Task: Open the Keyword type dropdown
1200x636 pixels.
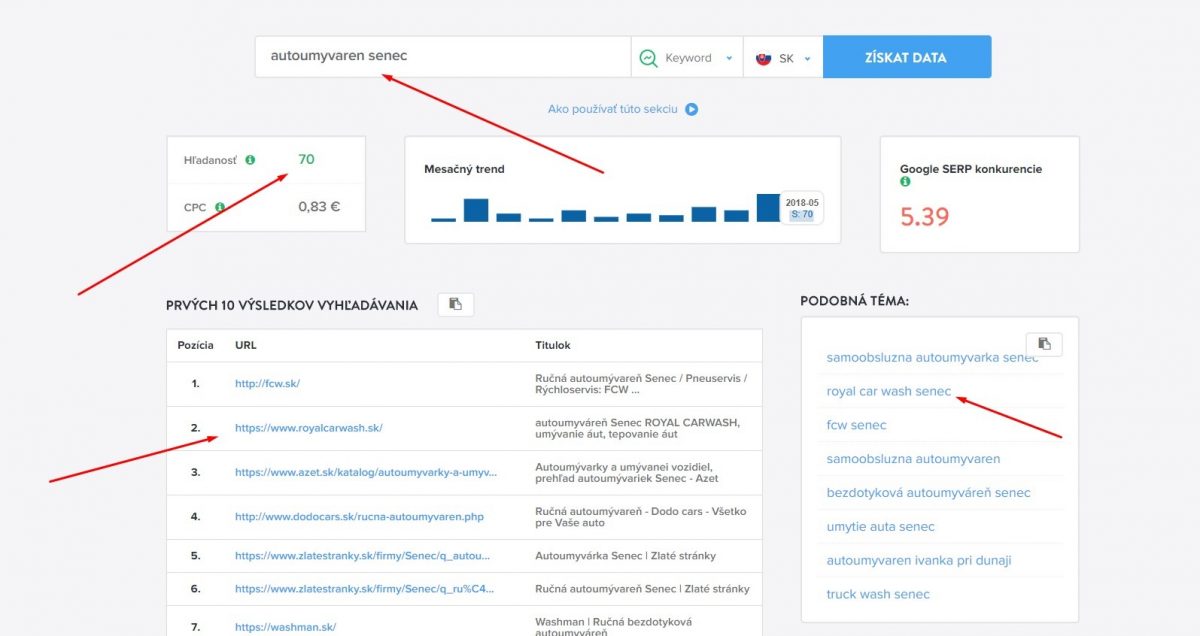Action: tap(687, 57)
